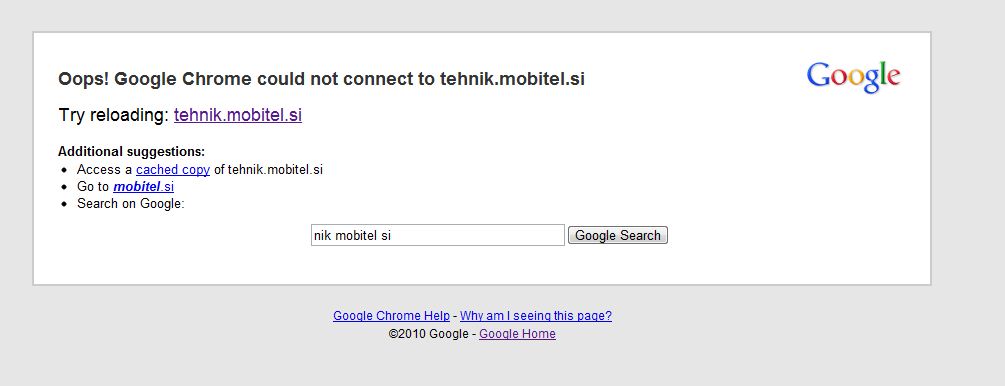Screen dimensions: 1005x386
Task: Click the 'Oops! Google Chrome could not connect' heading
Action: pyautogui.click(x=321, y=79)
